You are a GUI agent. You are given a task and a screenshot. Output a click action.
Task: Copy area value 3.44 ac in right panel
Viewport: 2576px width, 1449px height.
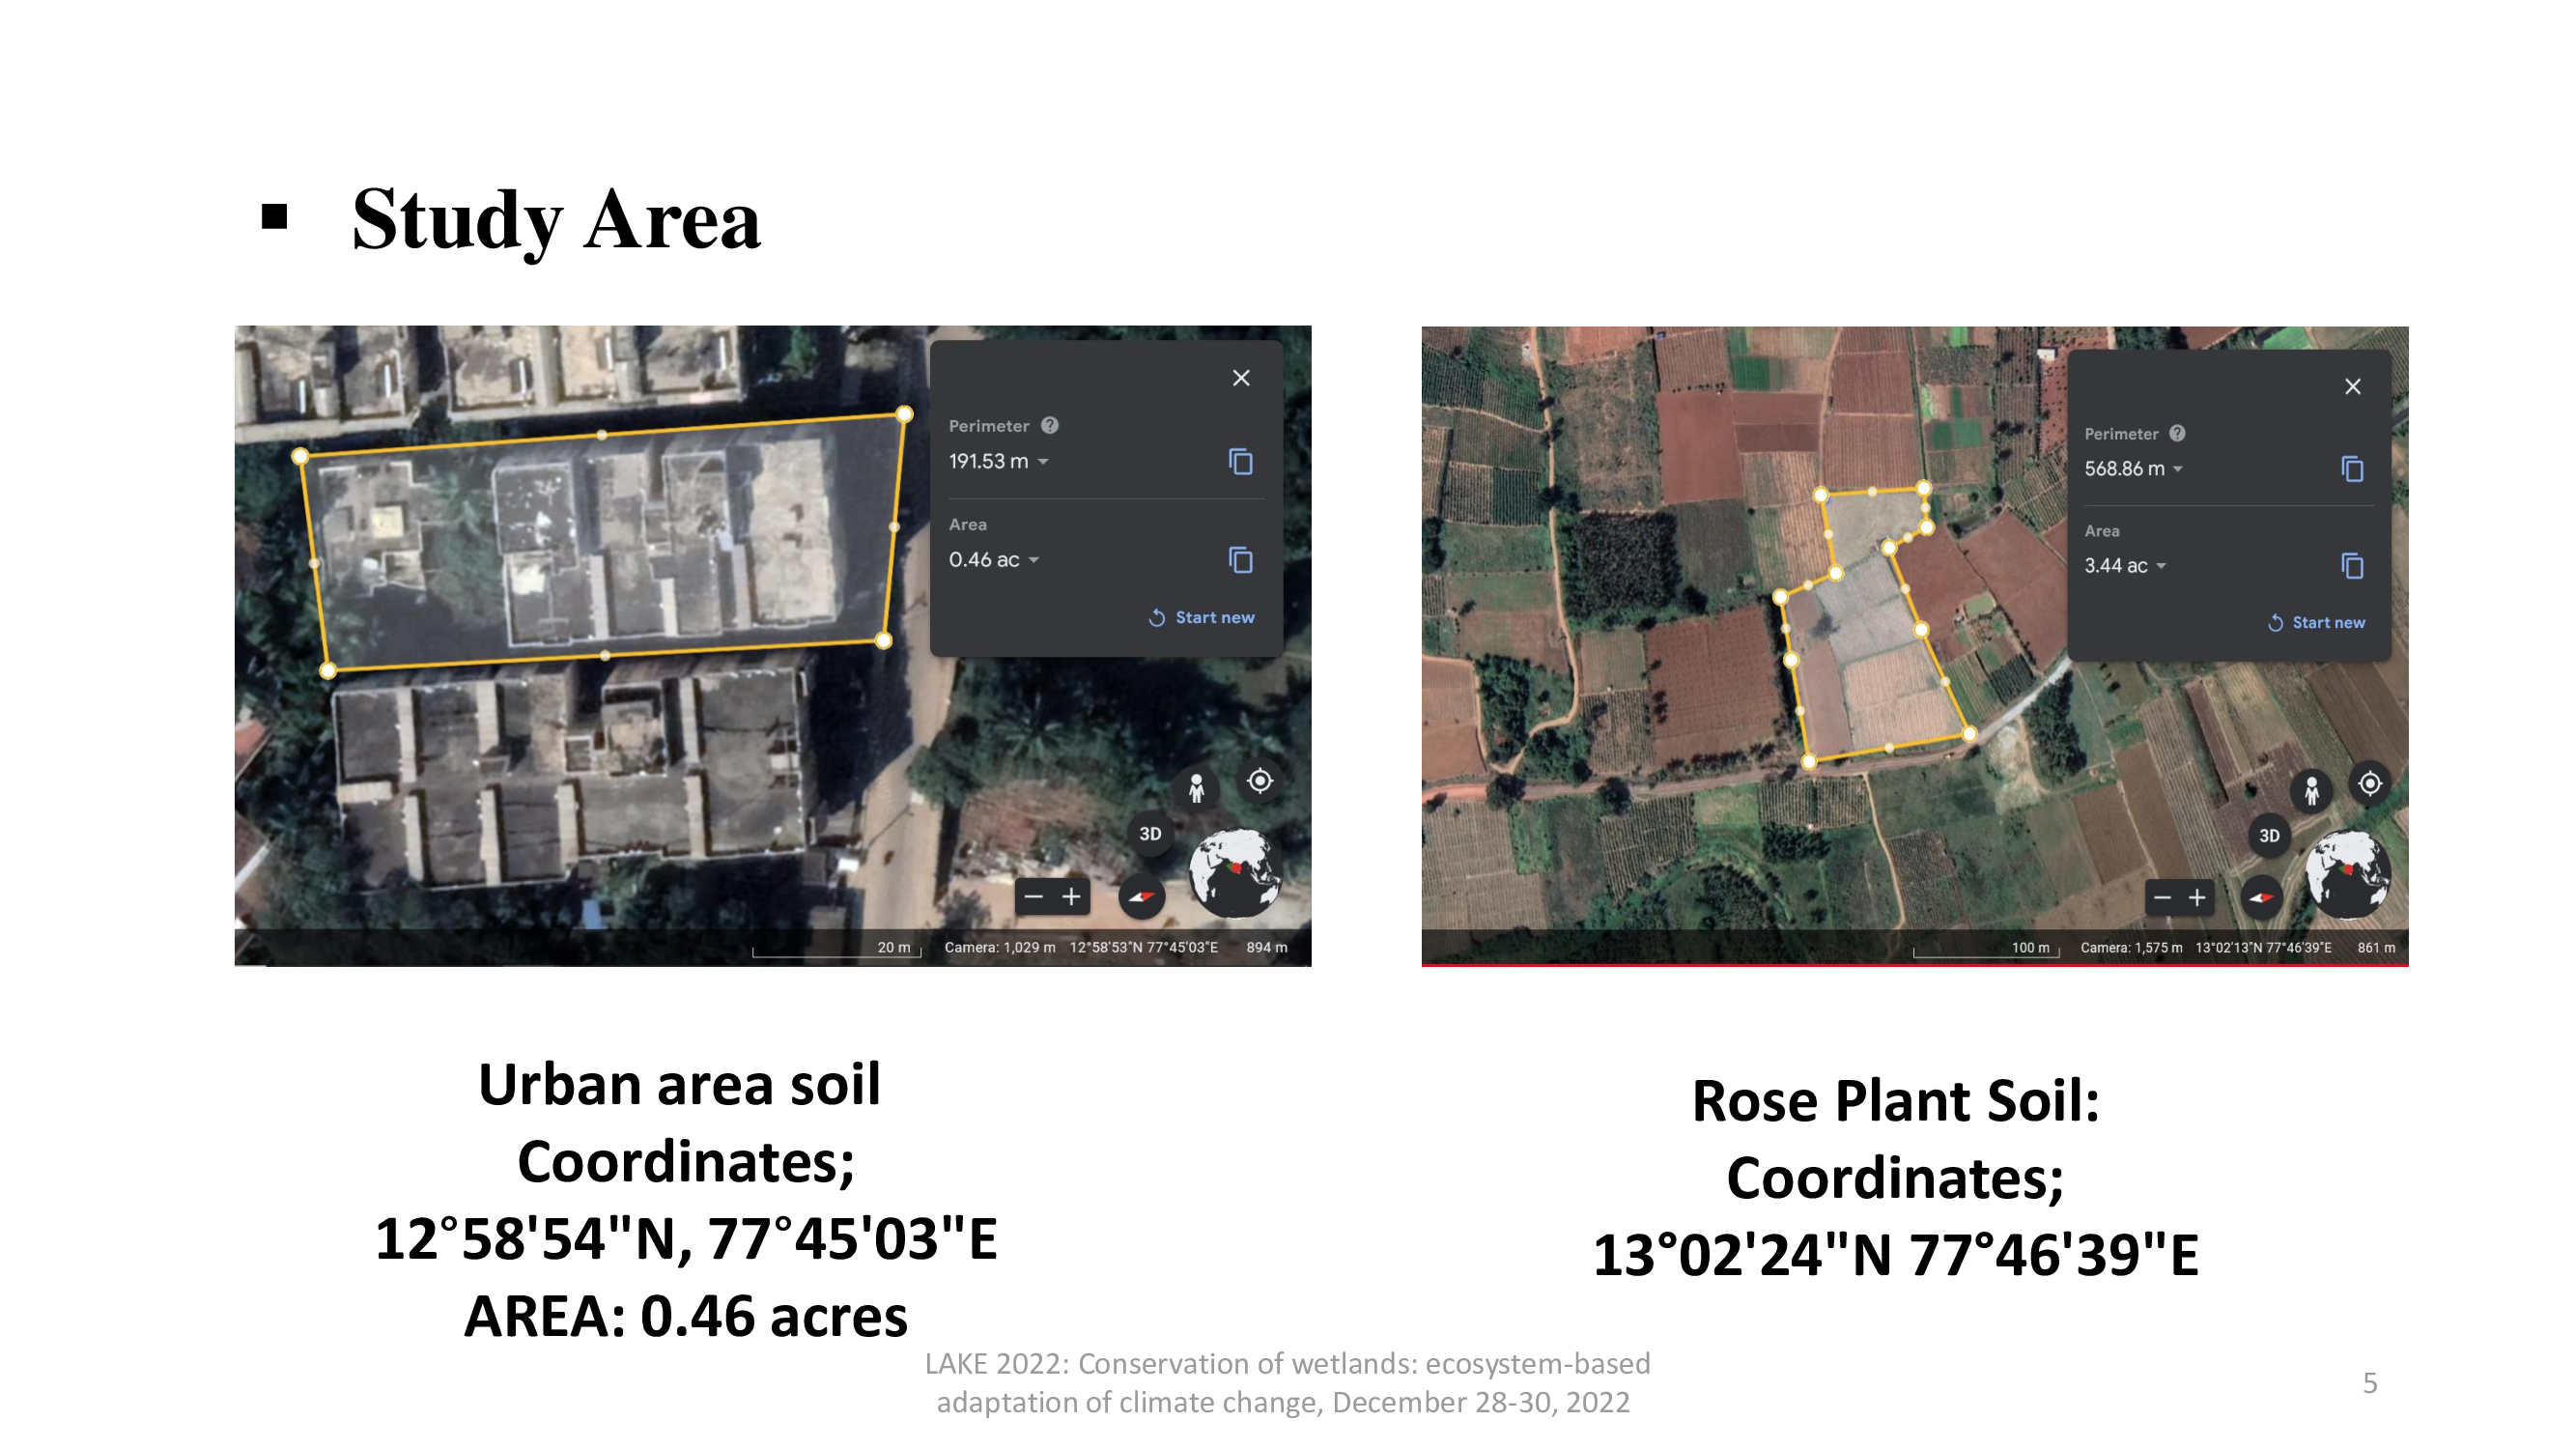pos(2352,566)
